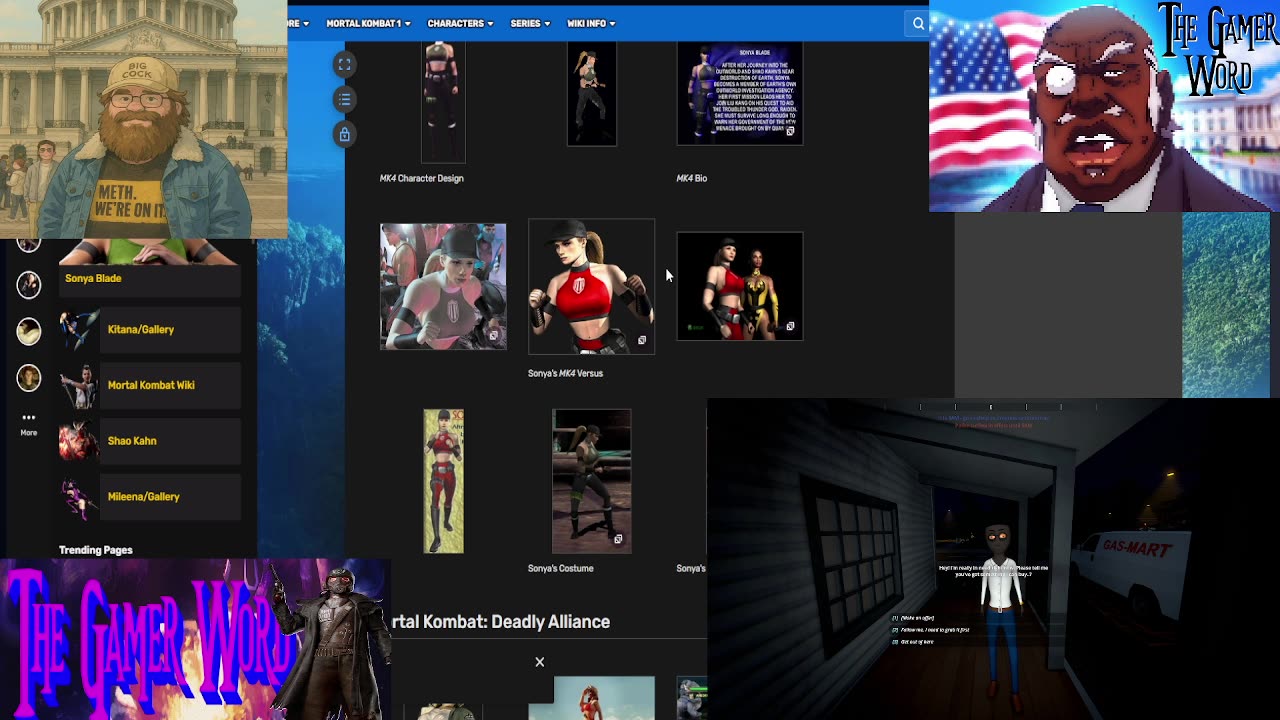Click the gallery icon on MK4 Bio image
This screenshot has width=1280, height=720.
(x=790, y=131)
